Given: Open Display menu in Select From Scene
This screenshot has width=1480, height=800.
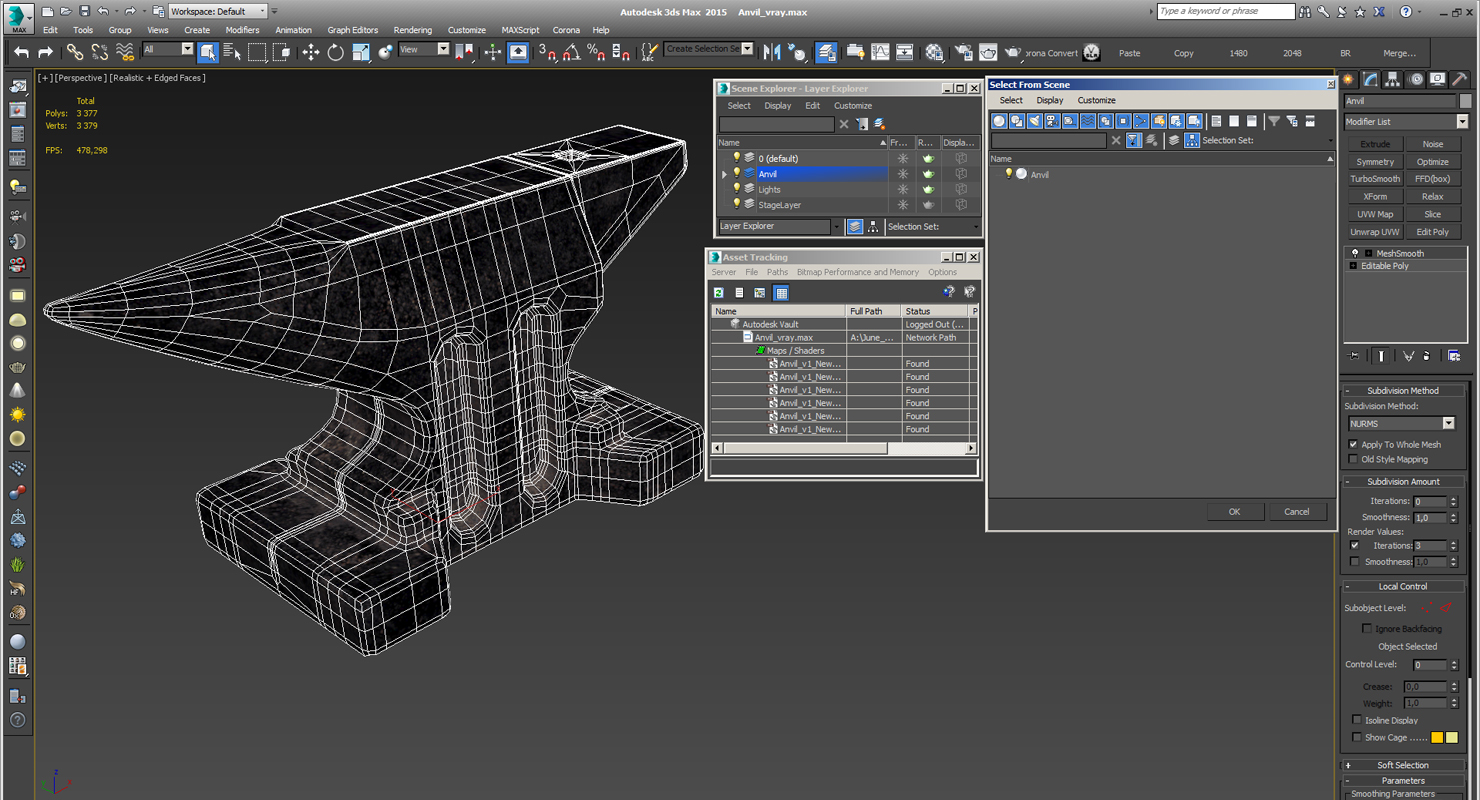Looking at the screenshot, I should point(1050,100).
